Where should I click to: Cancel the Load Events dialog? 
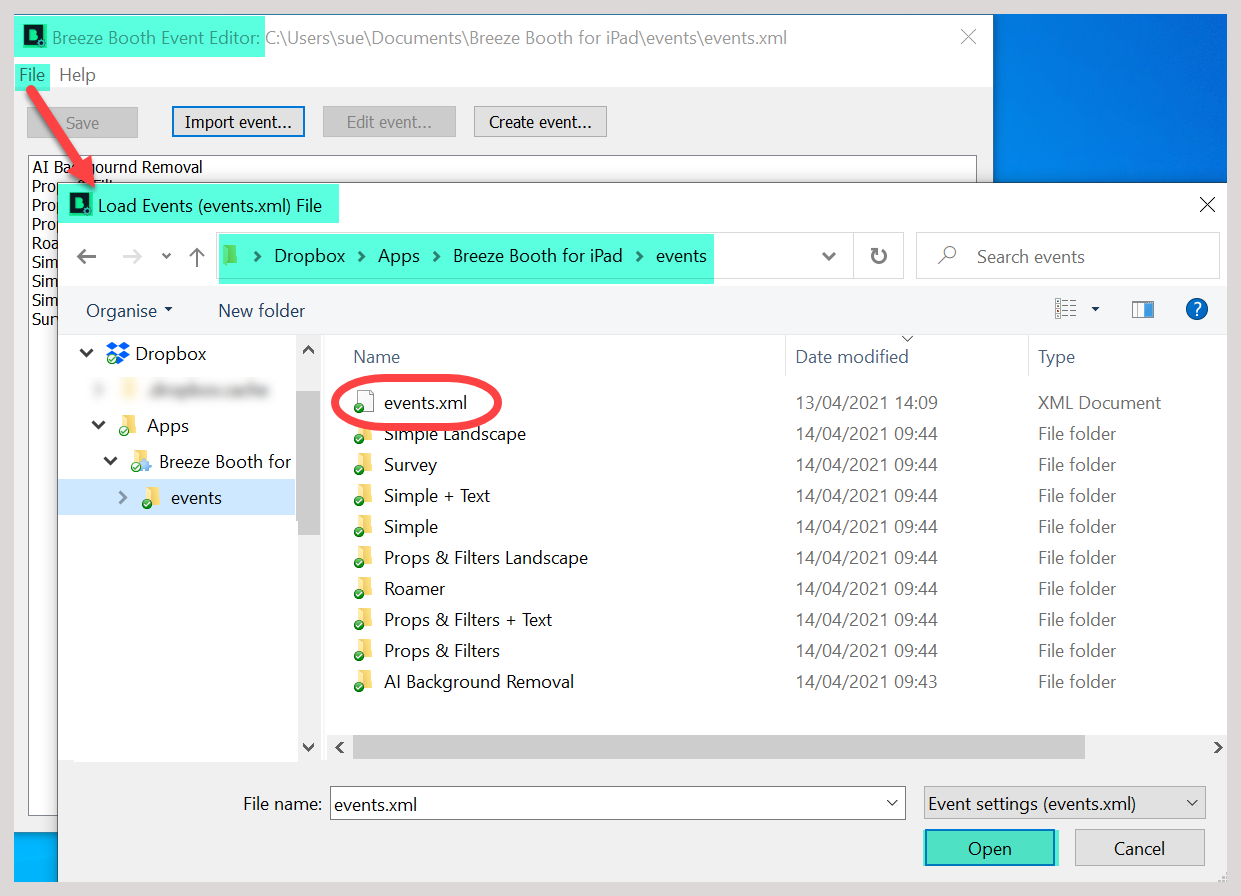1140,848
